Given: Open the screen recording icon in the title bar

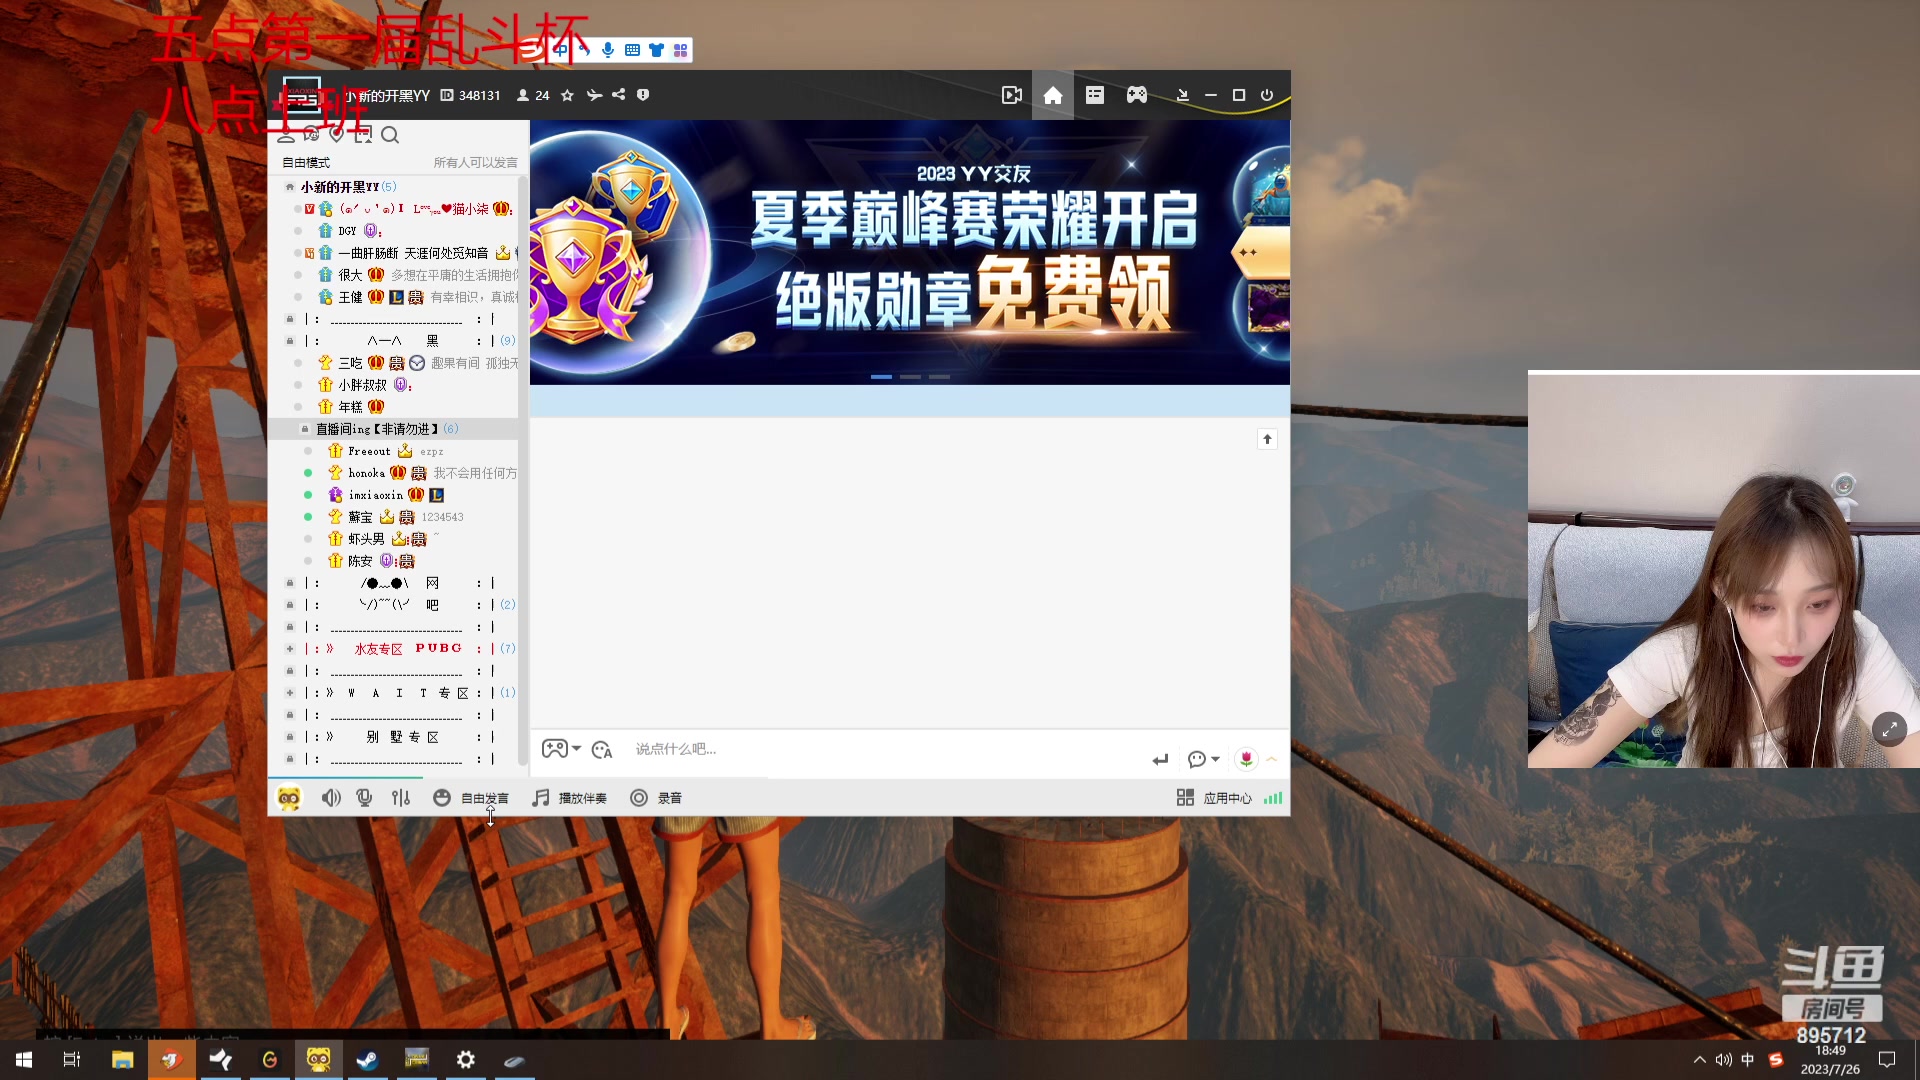Looking at the screenshot, I should [x=1011, y=95].
